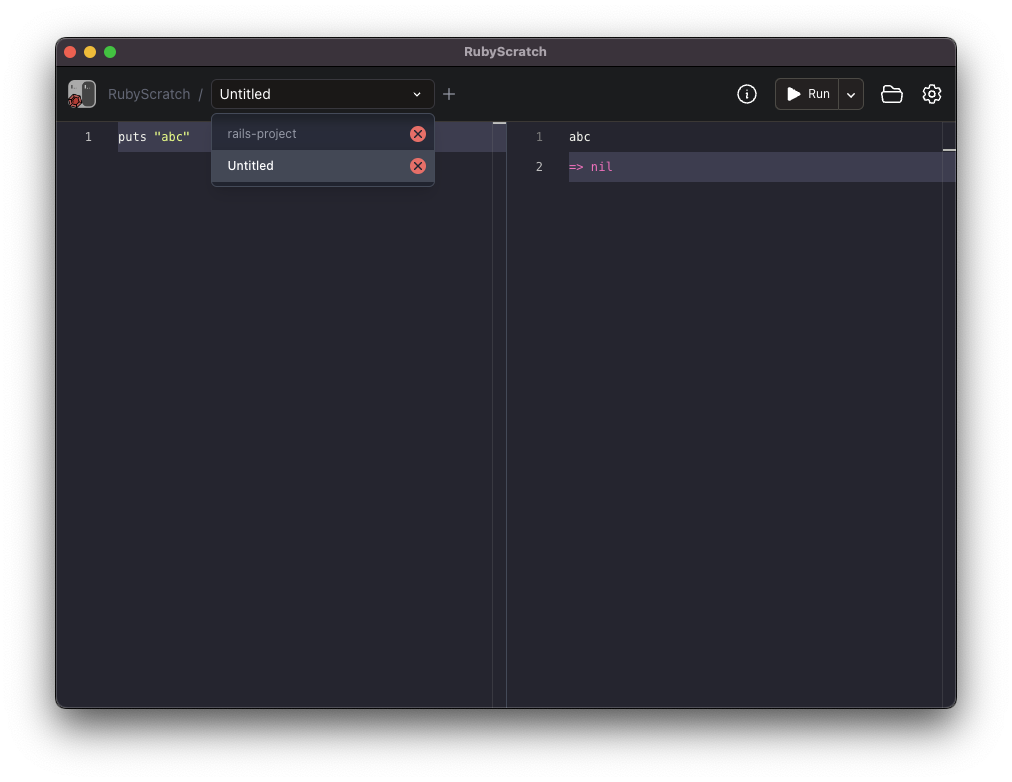Click the puts "abc" code line
This screenshot has width=1012, height=782.
[x=154, y=137]
